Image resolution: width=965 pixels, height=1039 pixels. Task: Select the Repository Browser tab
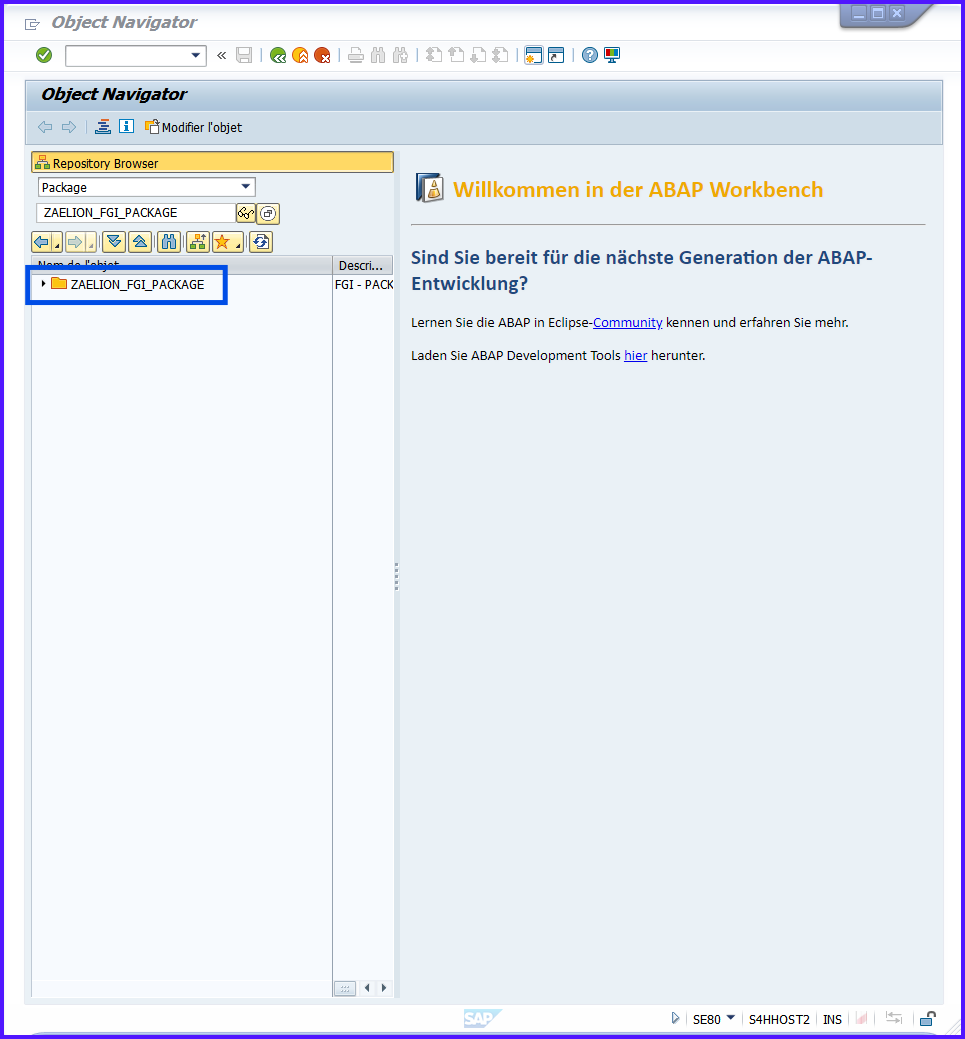(x=212, y=163)
